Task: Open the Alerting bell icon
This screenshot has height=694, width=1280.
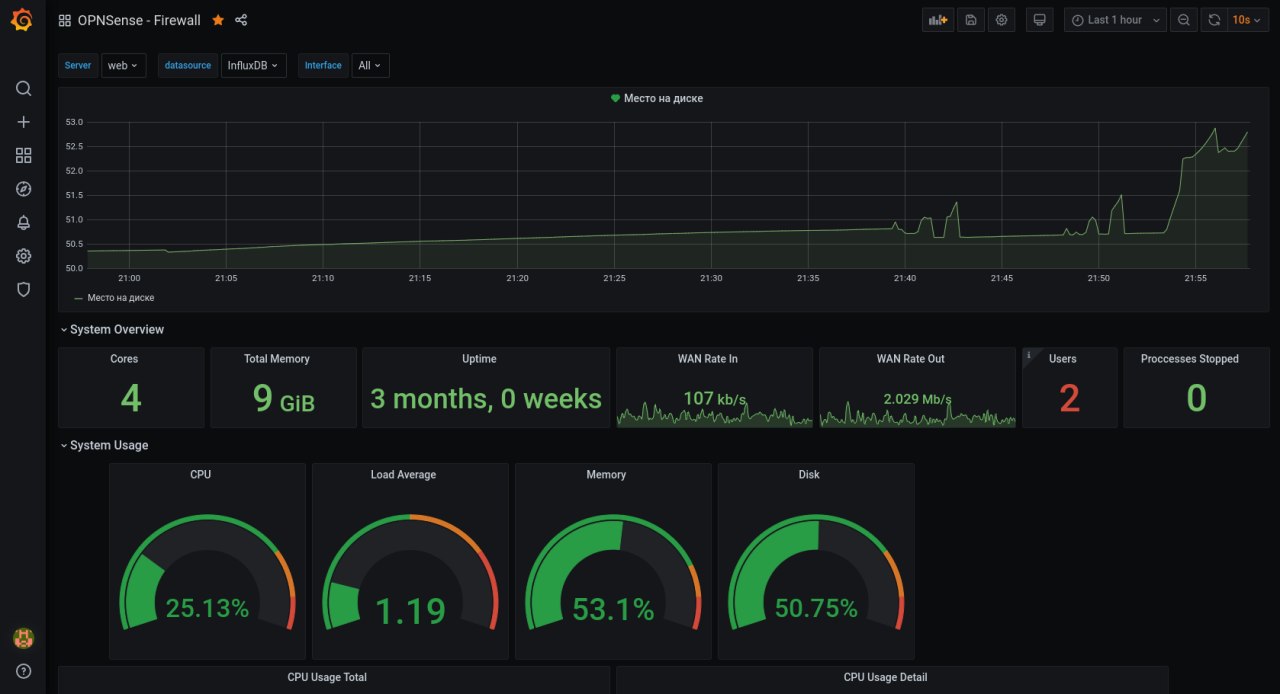Action: [23, 222]
